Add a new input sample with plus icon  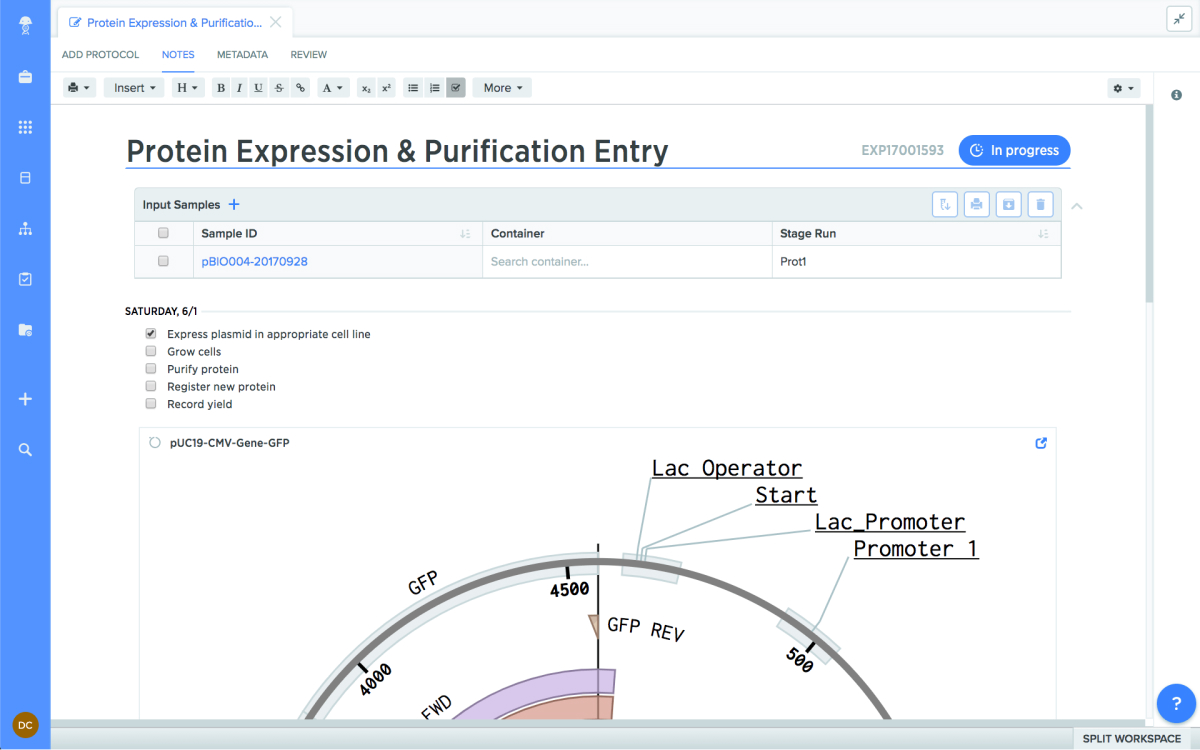[x=234, y=205]
